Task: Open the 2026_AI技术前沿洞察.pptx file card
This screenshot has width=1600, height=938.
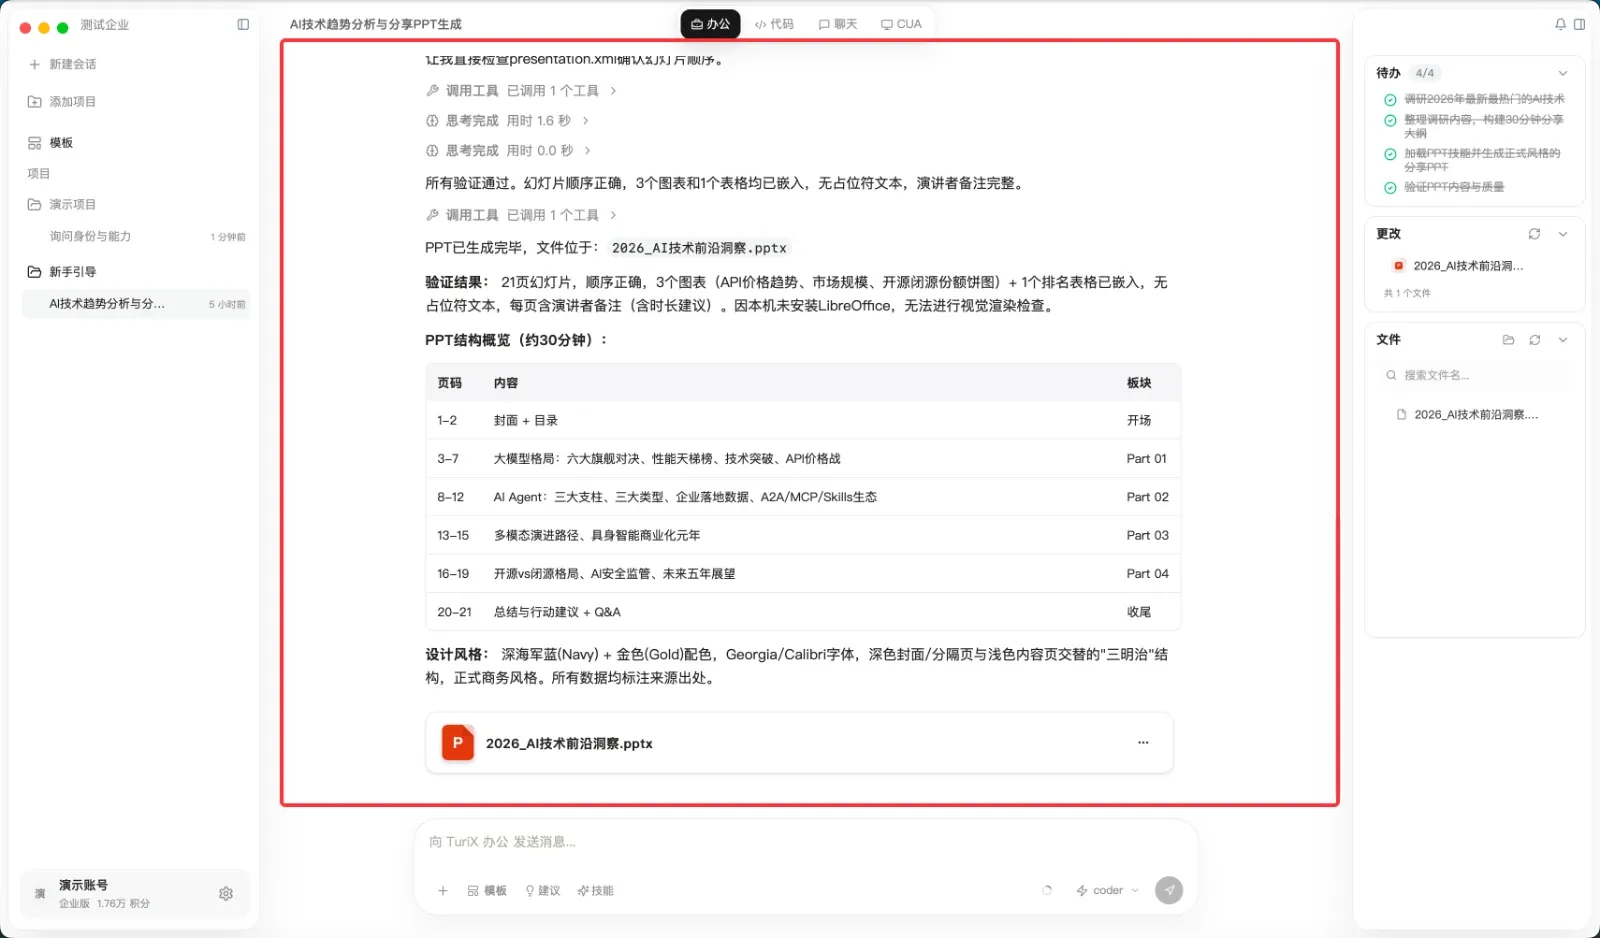Action: [x=799, y=743]
